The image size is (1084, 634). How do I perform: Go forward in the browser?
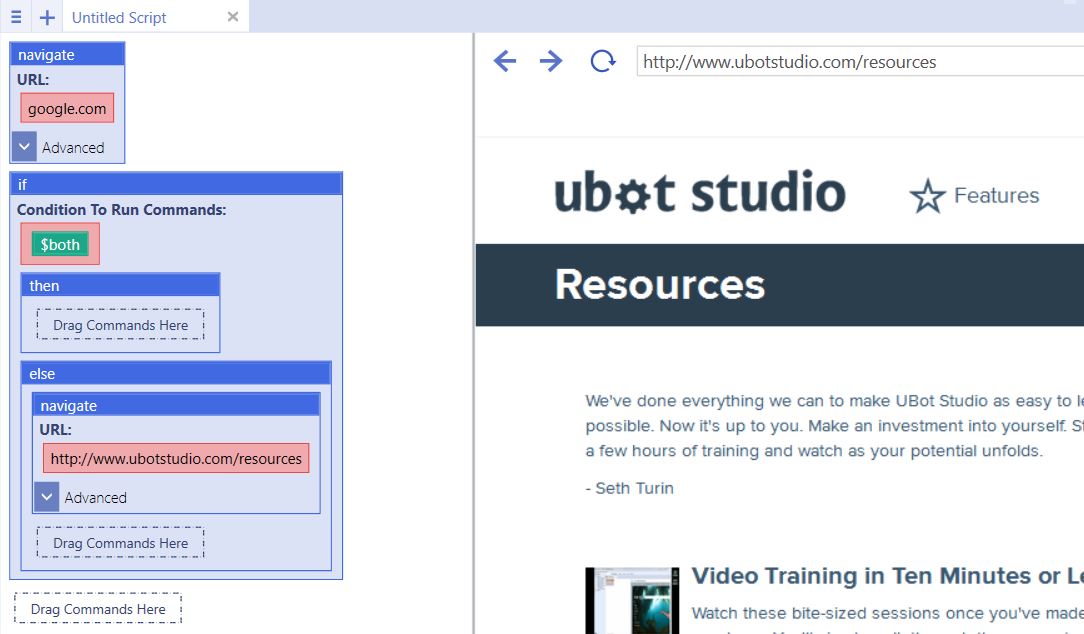(551, 61)
